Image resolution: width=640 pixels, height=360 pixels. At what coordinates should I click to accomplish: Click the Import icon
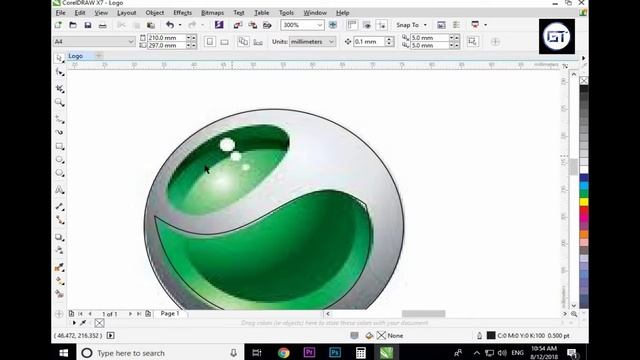pyautogui.click(x=238, y=25)
